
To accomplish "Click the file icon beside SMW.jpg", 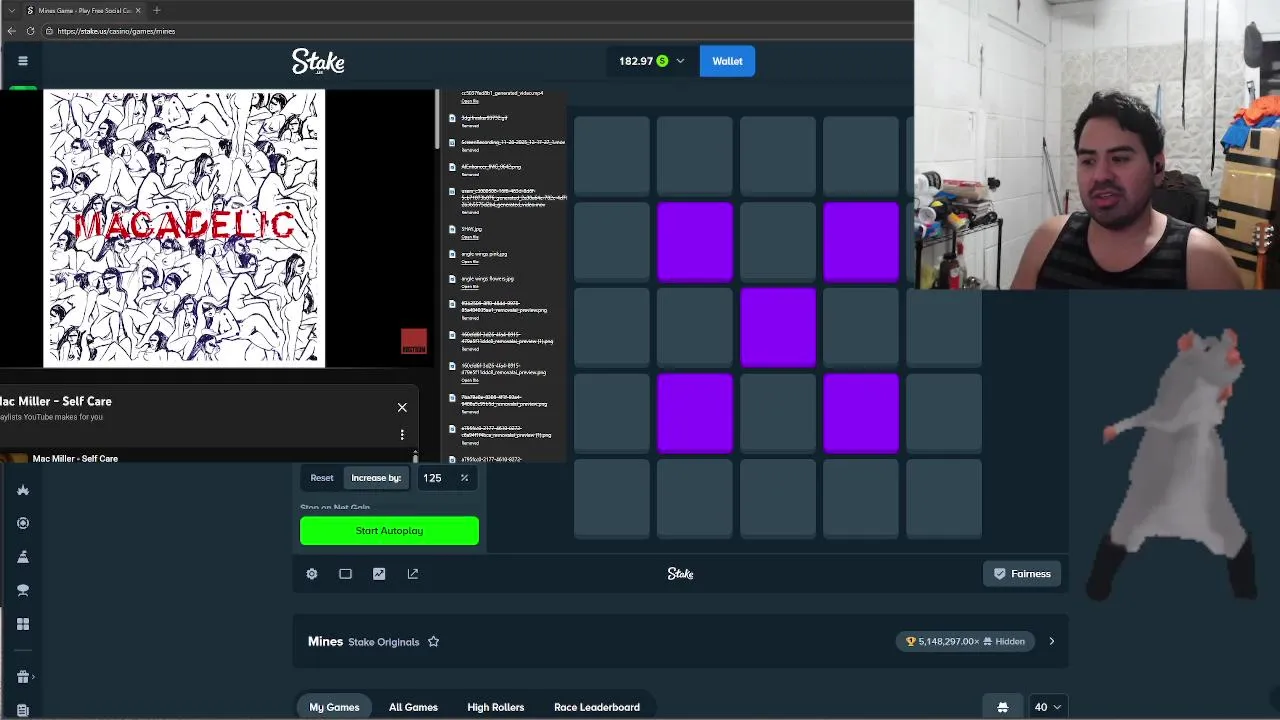I will pos(452,229).
